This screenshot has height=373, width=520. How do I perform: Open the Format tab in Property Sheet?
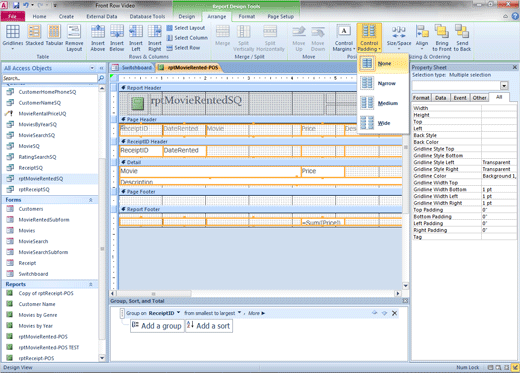pyautogui.click(x=421, y=98)
